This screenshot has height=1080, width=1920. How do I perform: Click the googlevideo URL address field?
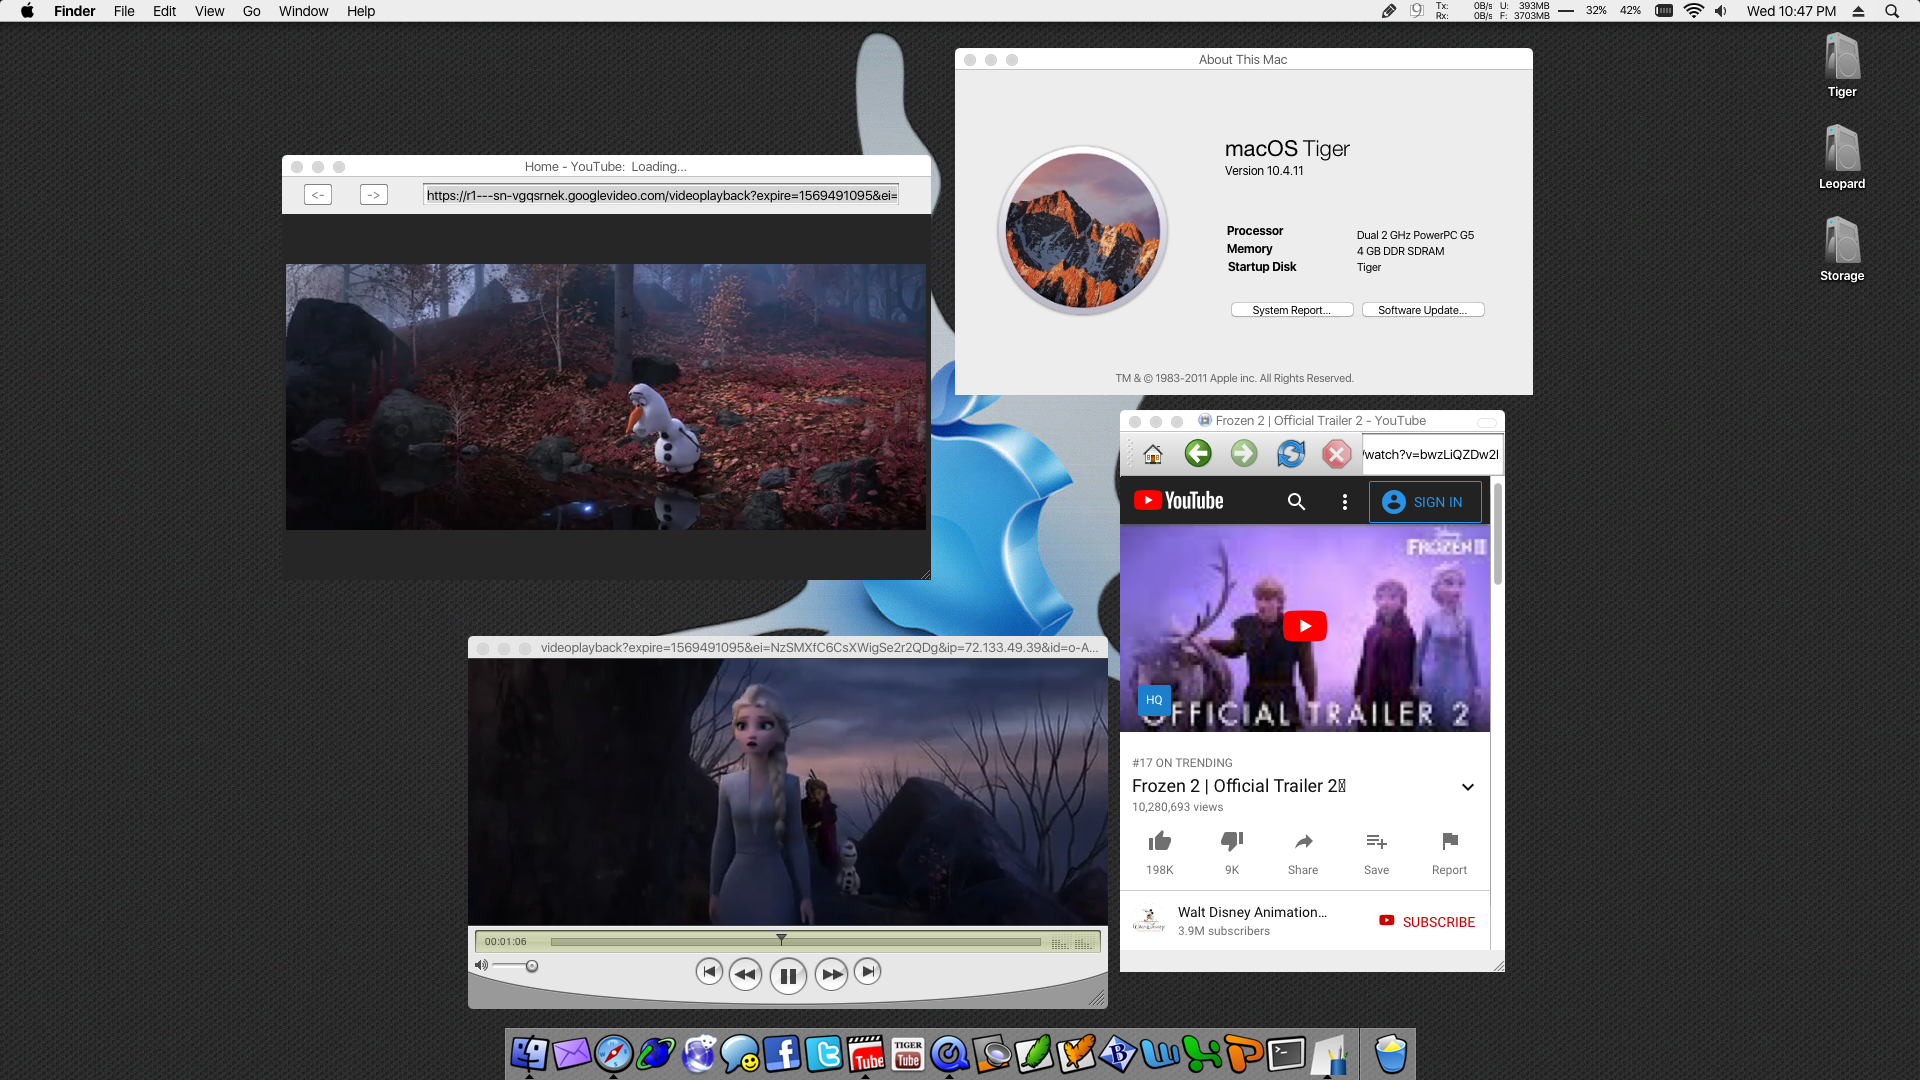(661, 195)
